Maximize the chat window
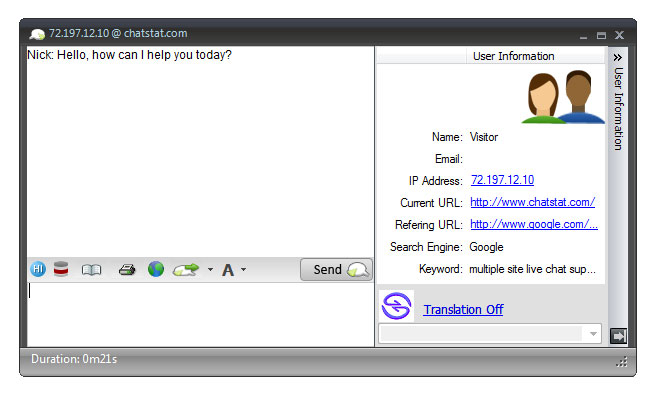658x400 pixels. [601, 36]
